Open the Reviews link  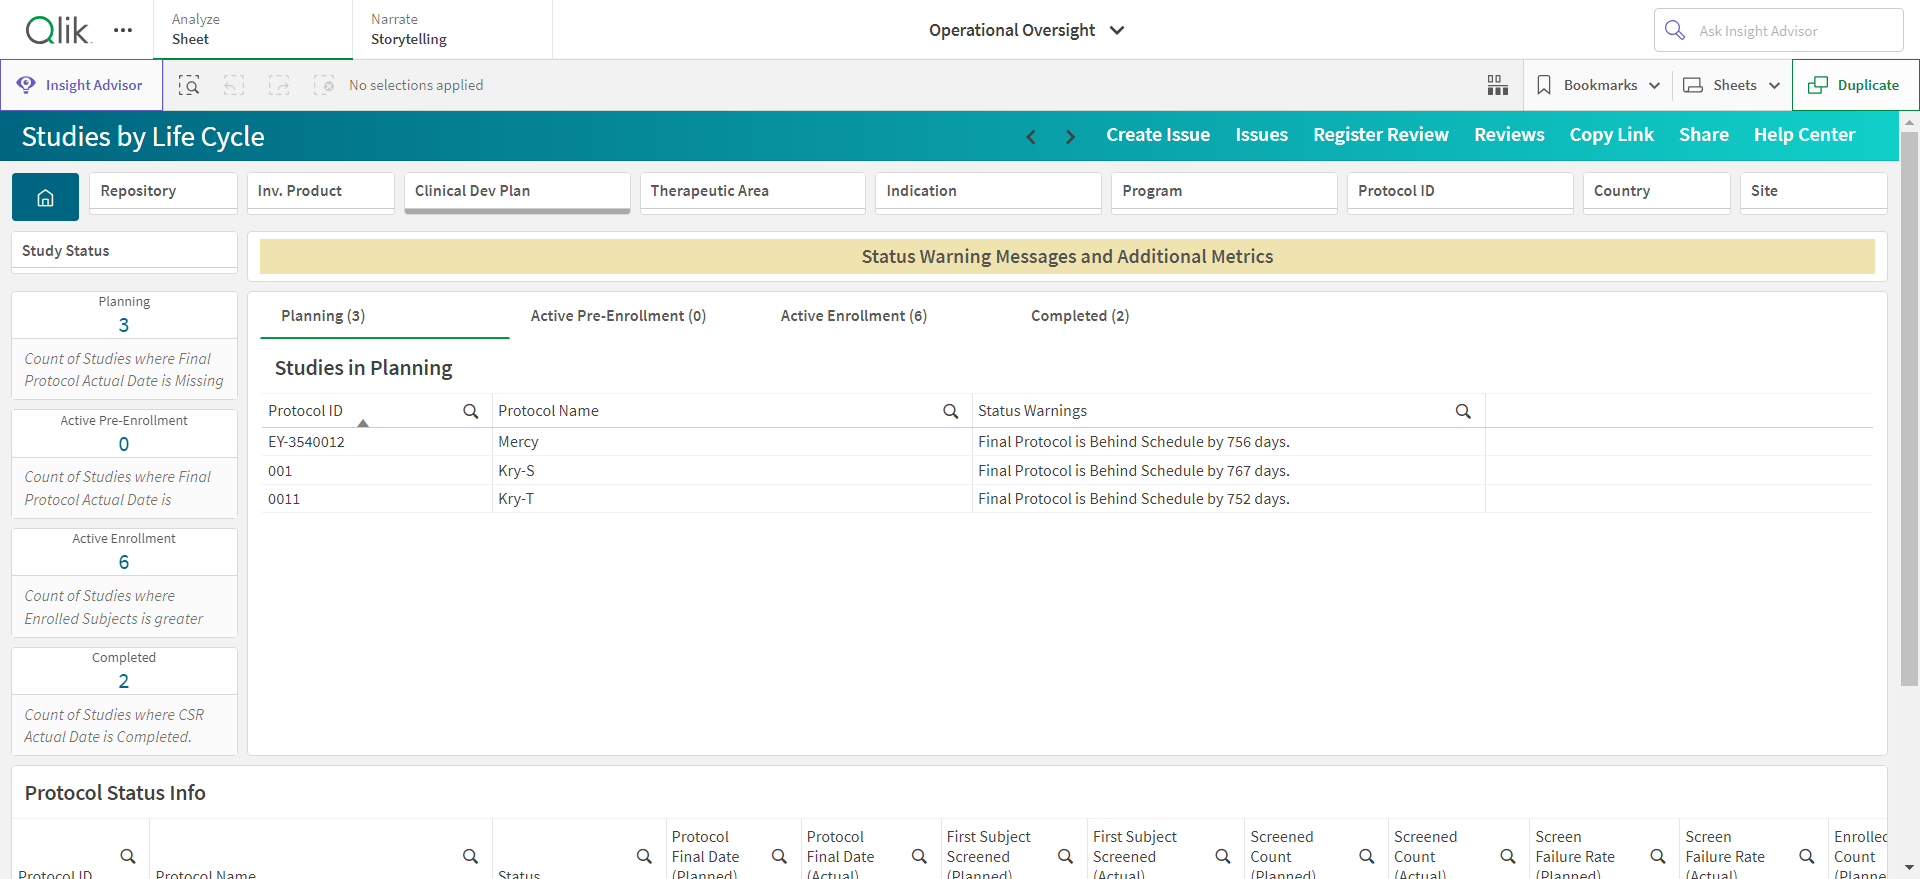[x=1509, y=135]
